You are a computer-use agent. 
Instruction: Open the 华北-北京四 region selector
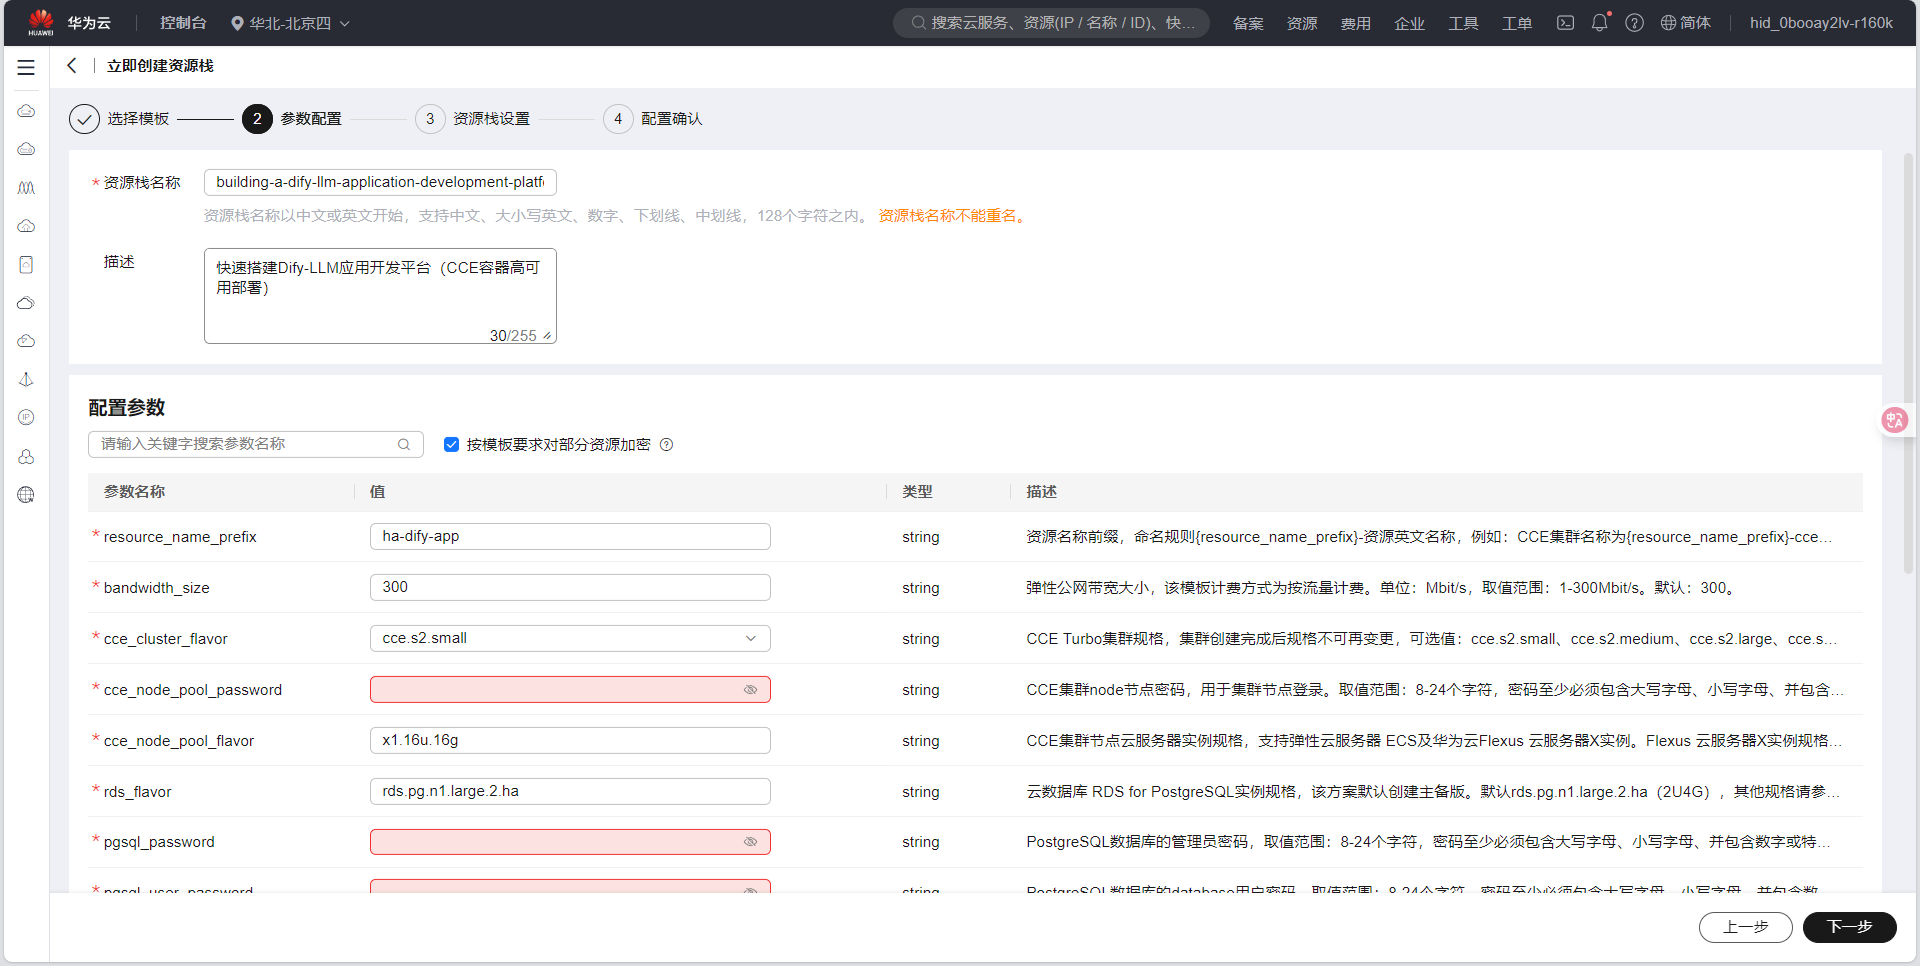(290, 22)
